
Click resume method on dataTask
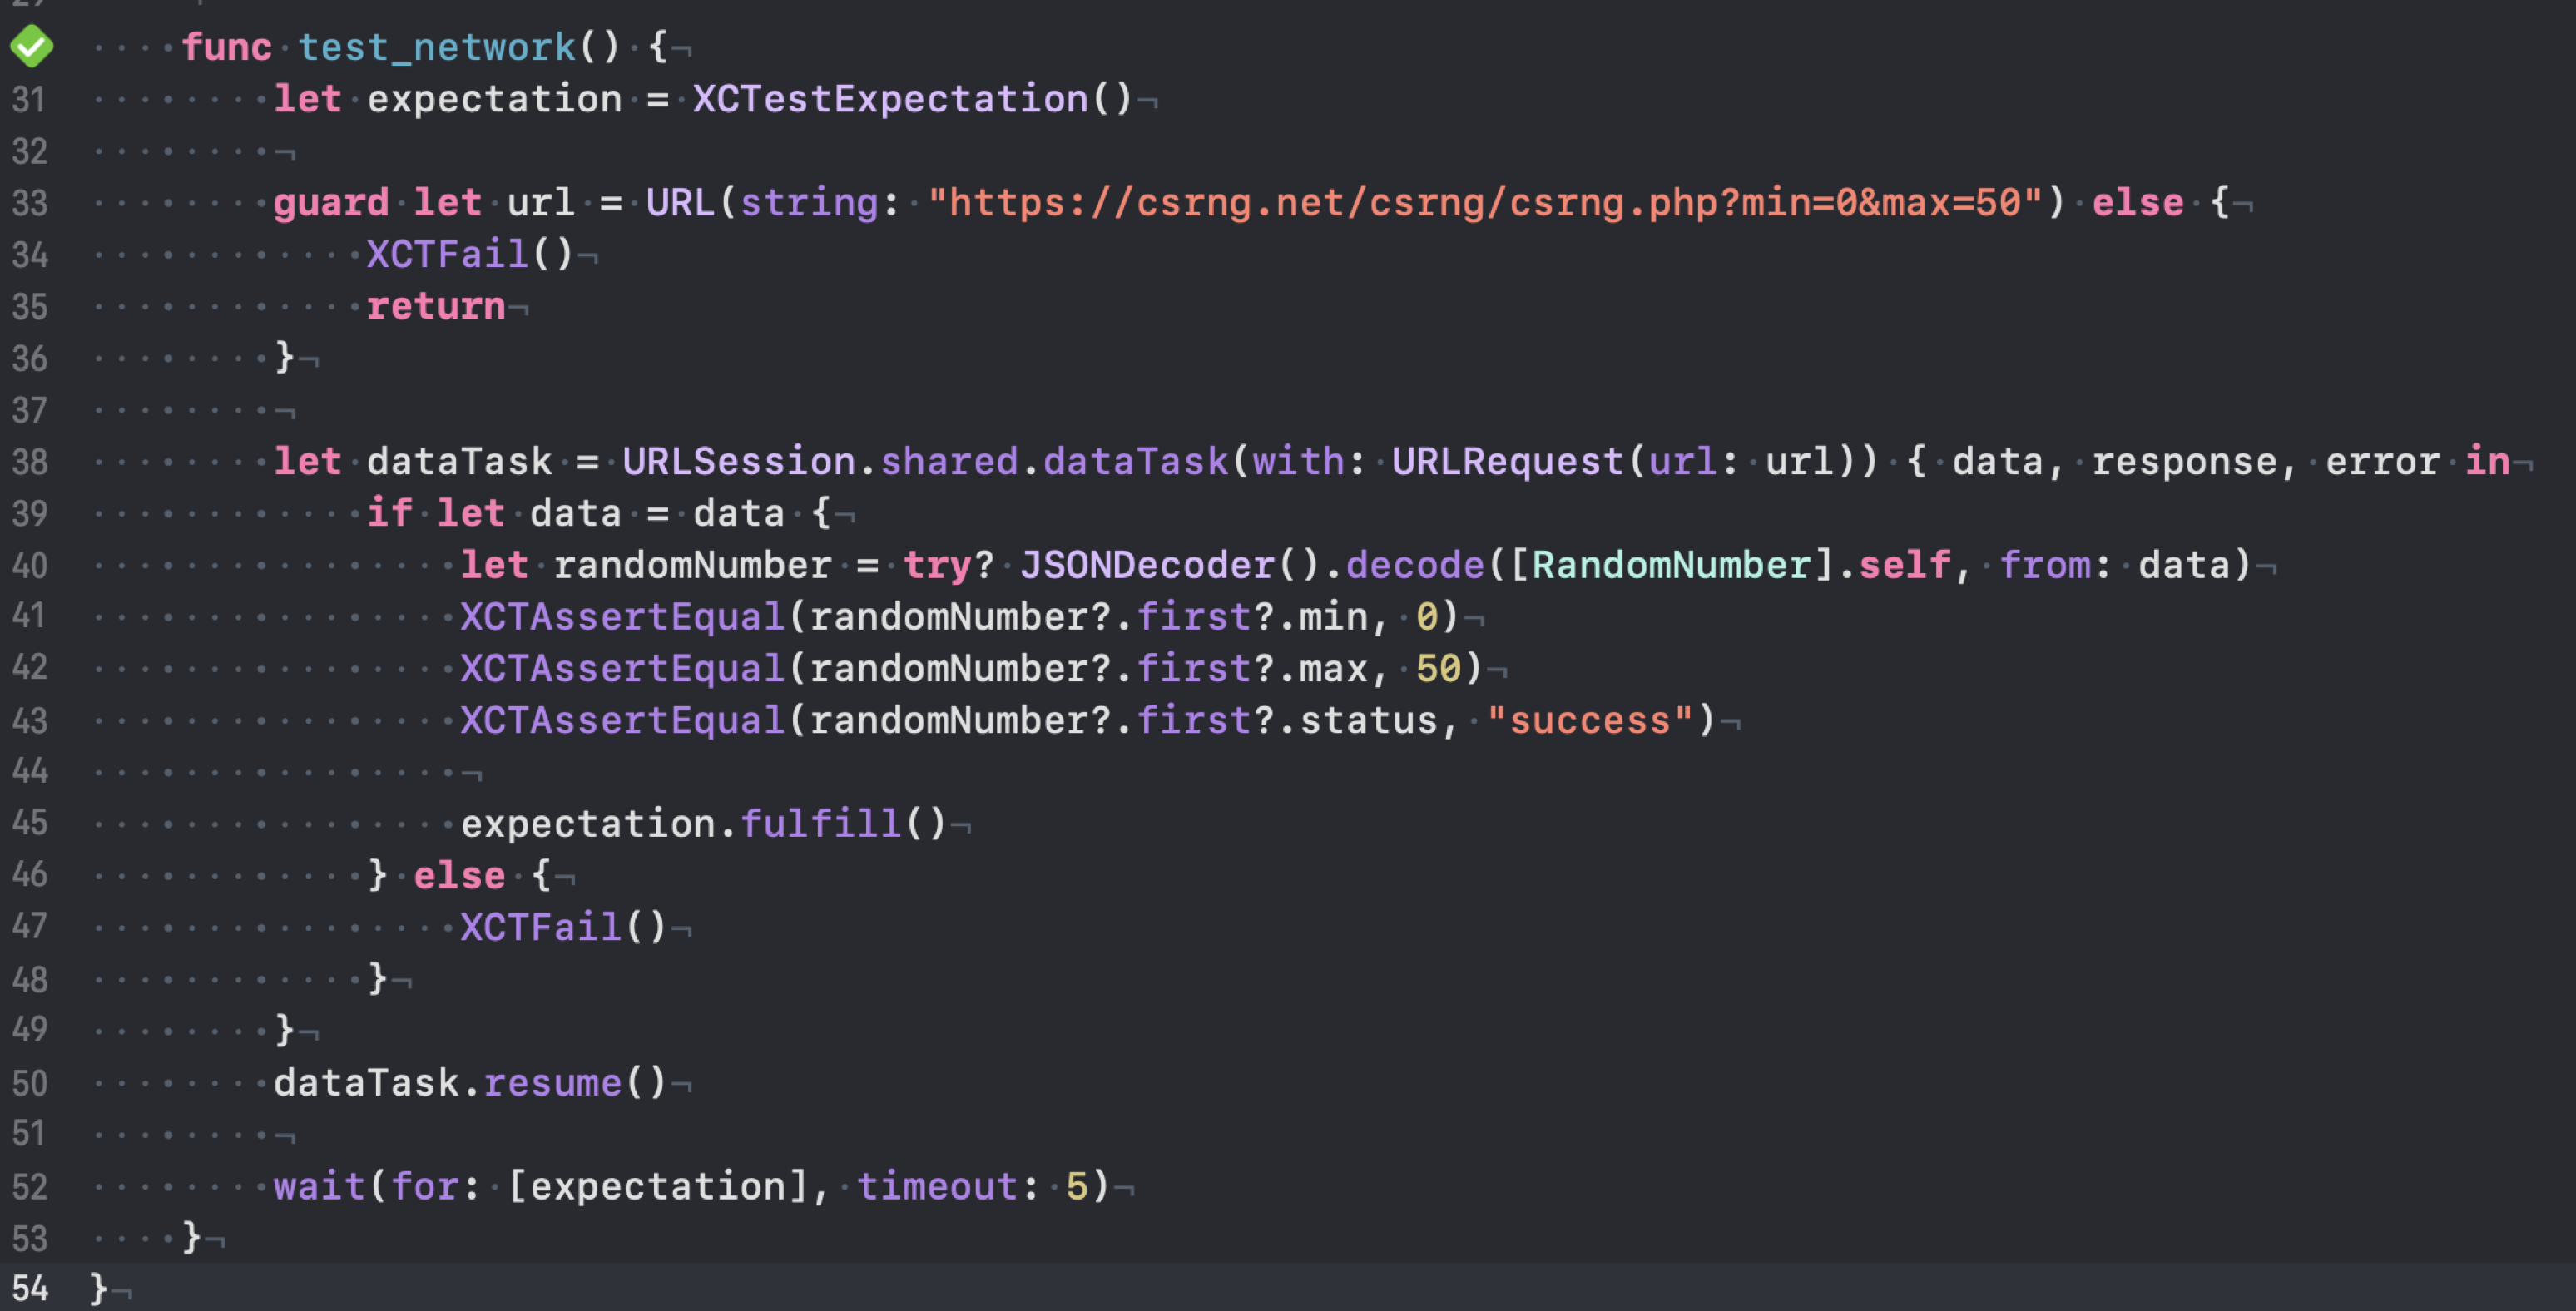click(552, 1082)
